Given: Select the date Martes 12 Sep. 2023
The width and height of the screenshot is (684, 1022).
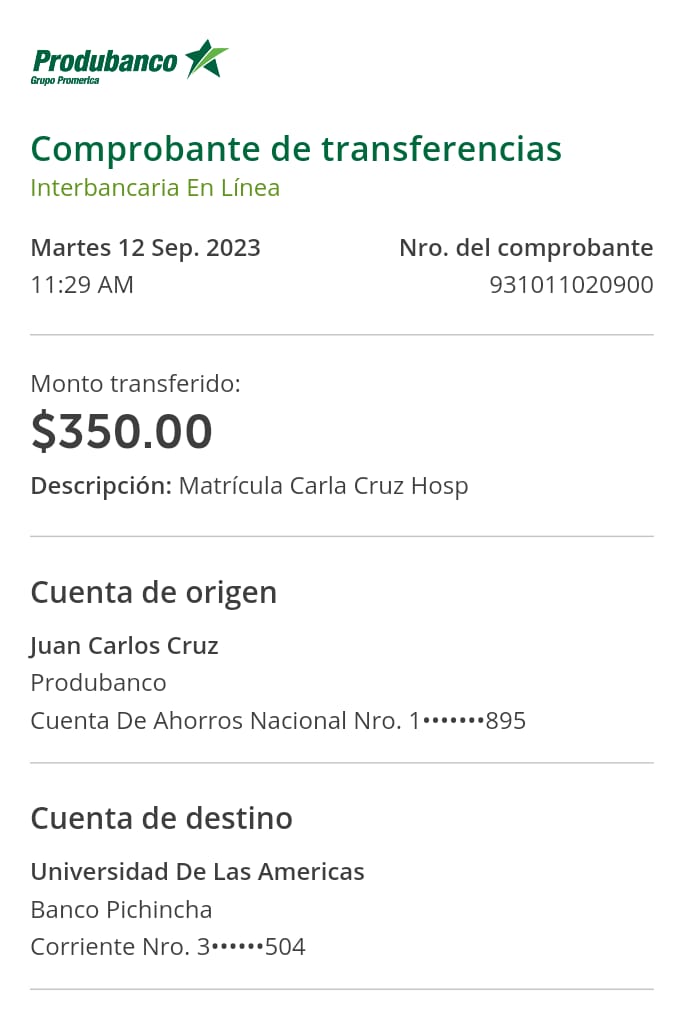Looking at the screenshot, I should 145,248.
